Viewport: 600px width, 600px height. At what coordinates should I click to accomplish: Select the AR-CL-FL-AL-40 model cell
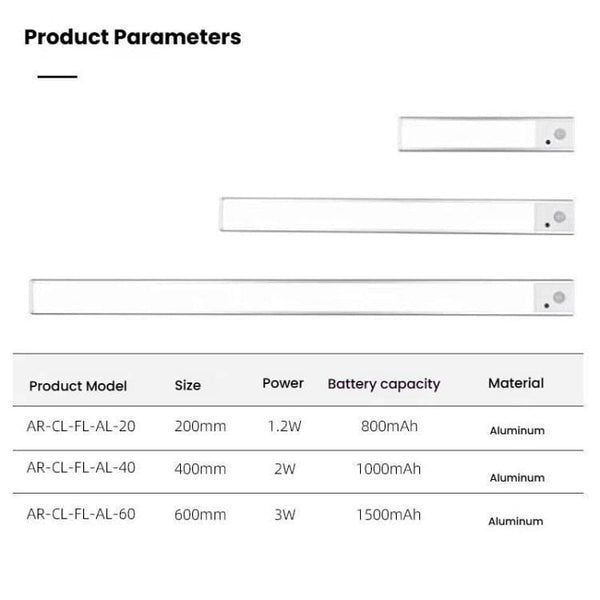coord(81,468)
